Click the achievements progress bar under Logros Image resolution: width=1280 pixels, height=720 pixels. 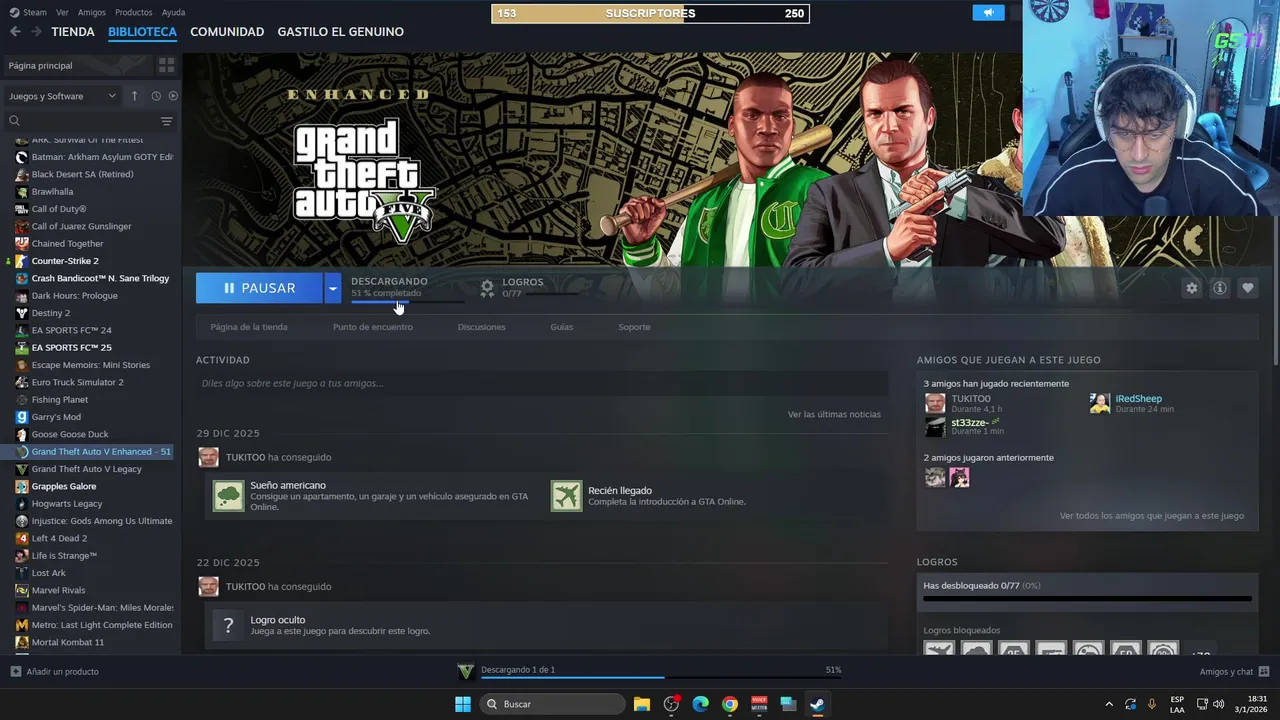click(1087, 599)
